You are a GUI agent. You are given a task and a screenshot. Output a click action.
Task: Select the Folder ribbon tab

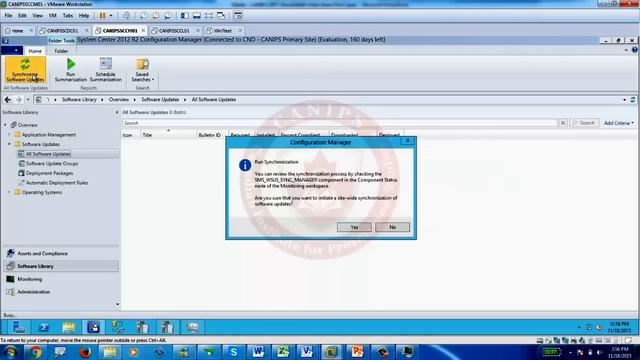click(x=61, y=51)
